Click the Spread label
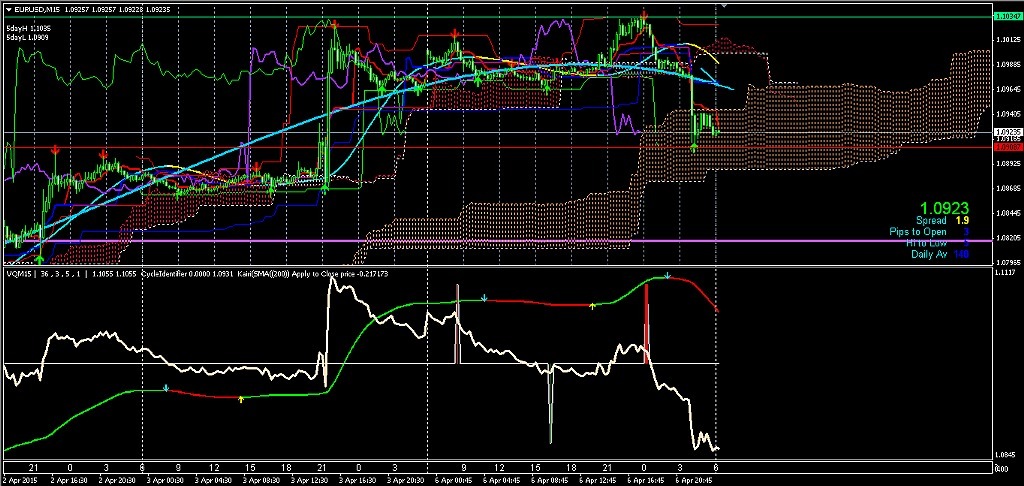Viewport: 1024px width, 486px height. click(931, 221)
